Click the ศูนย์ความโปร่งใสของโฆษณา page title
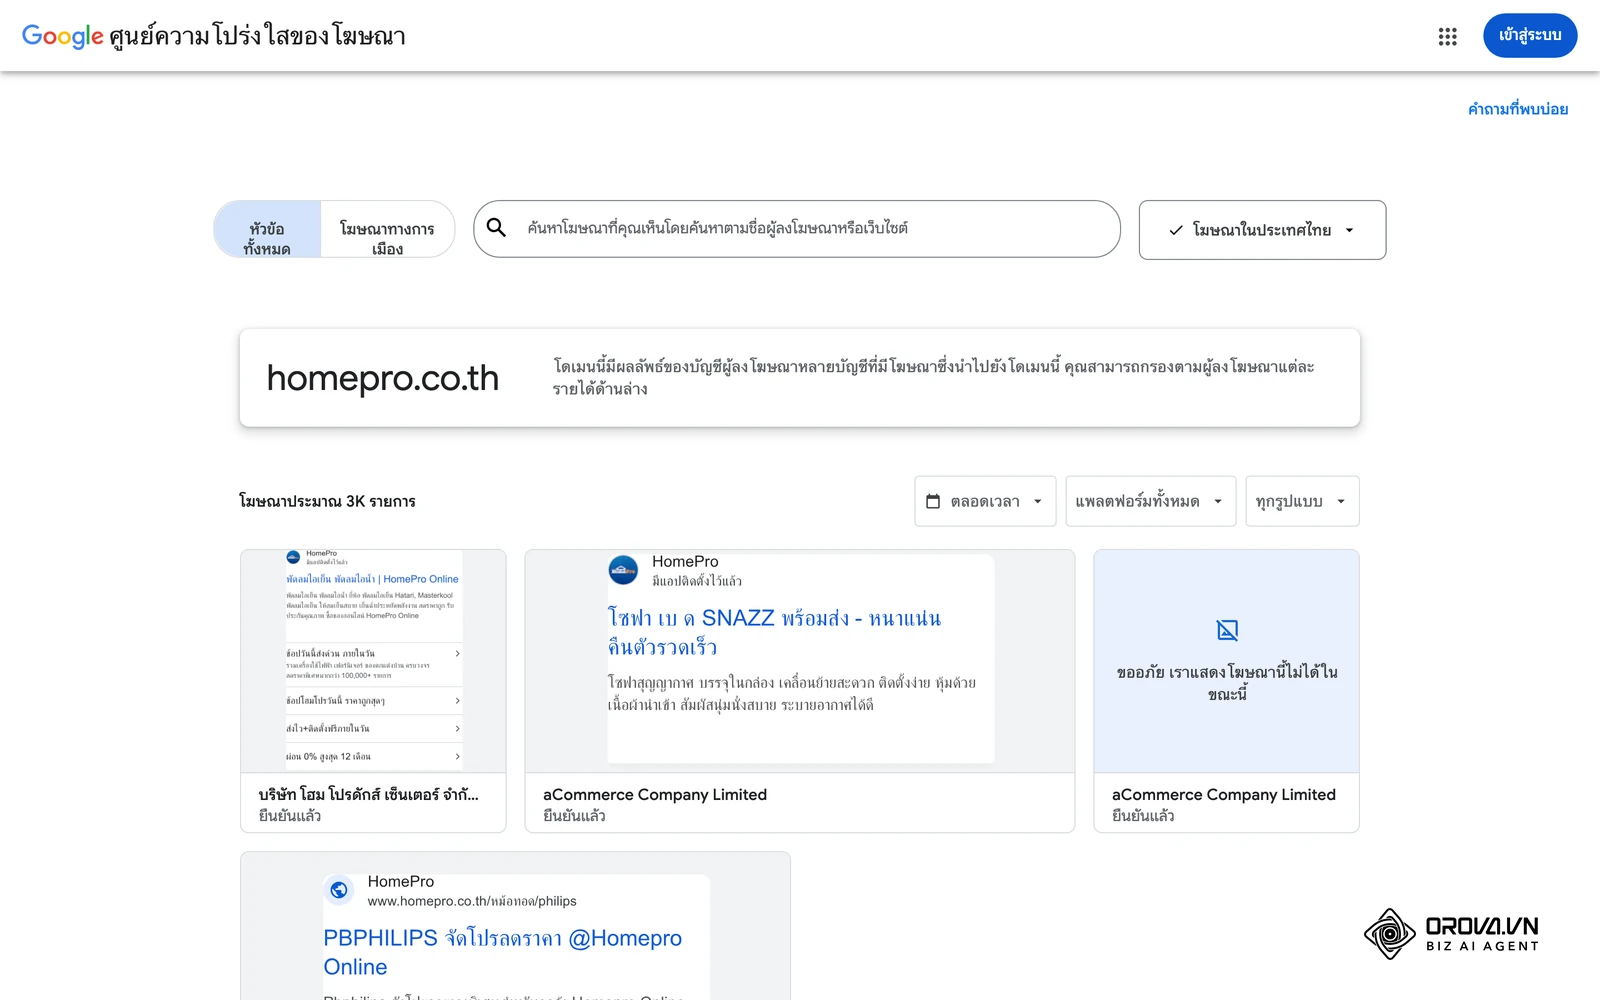Viewport: 1600px width, 1000px height. (x=257, y=36)
